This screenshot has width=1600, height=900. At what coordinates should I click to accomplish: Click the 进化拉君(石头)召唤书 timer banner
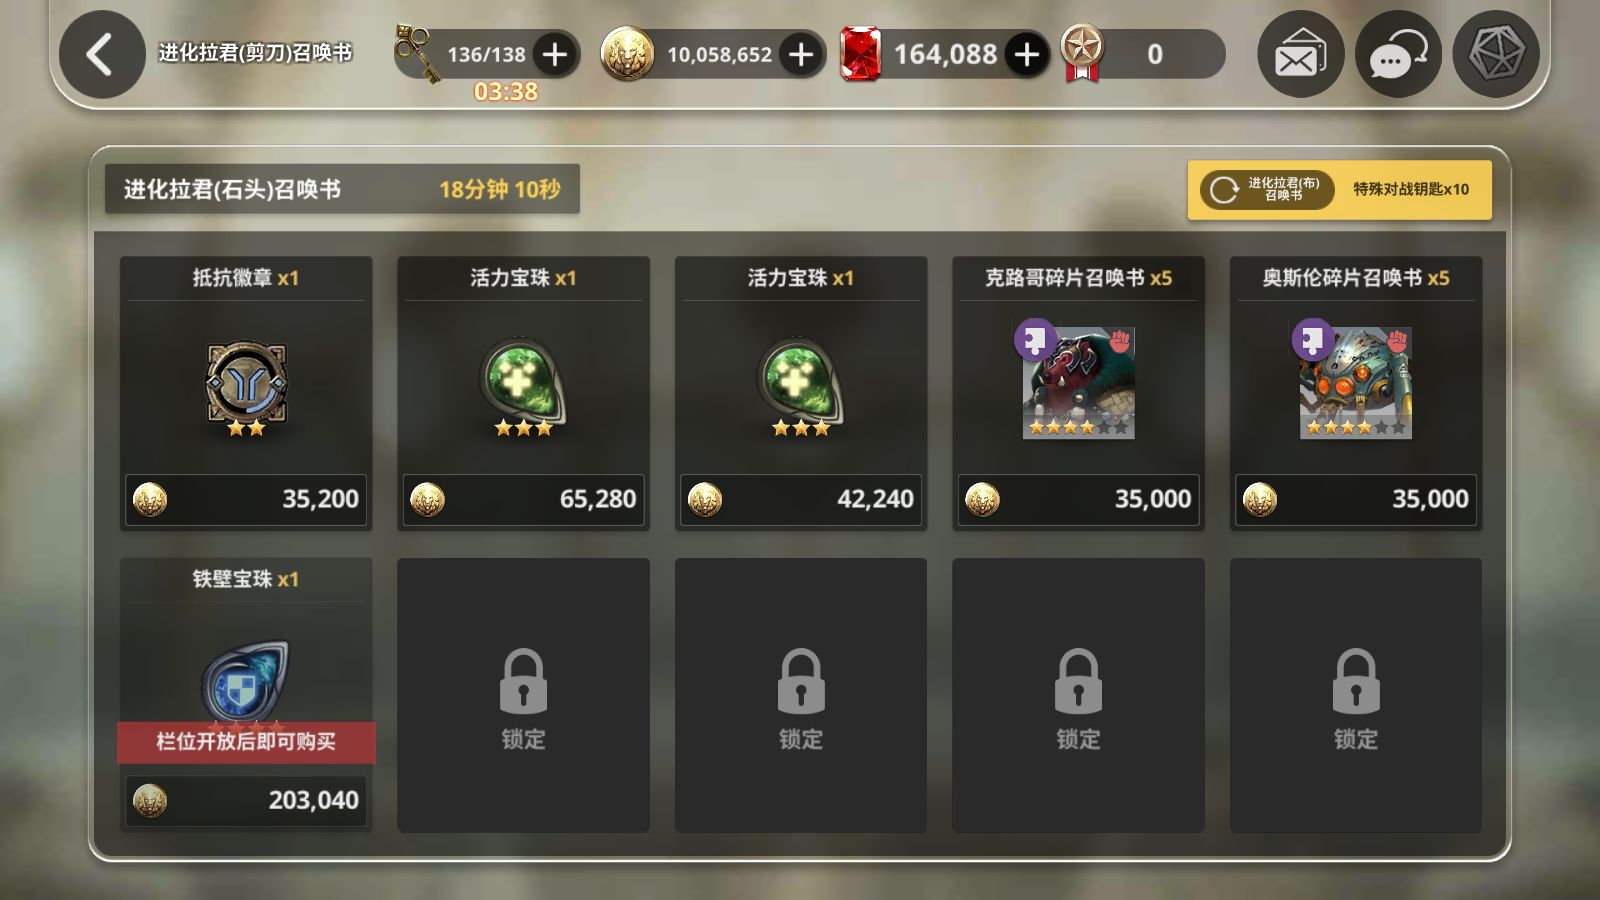tap(342, 189)
